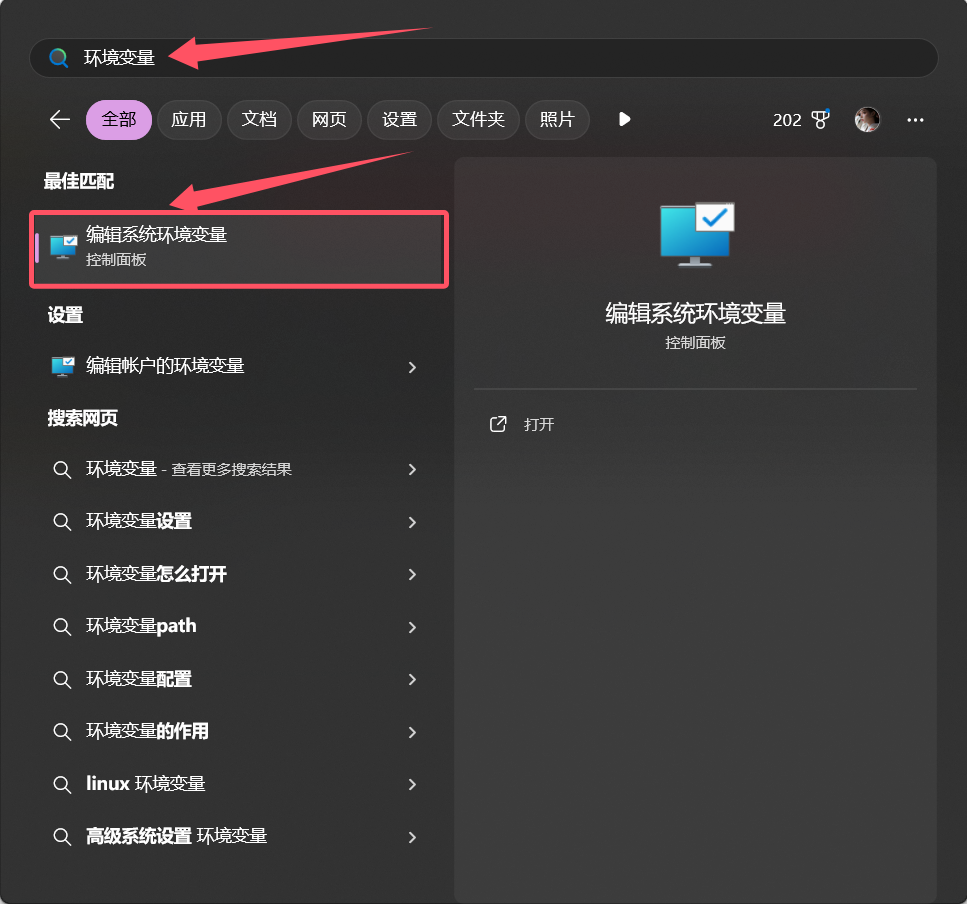Image resolution: width=967 pixels, height=904 pixels.
Task: Click the 控制面板 label in preview pane
Action: (695, 343)
